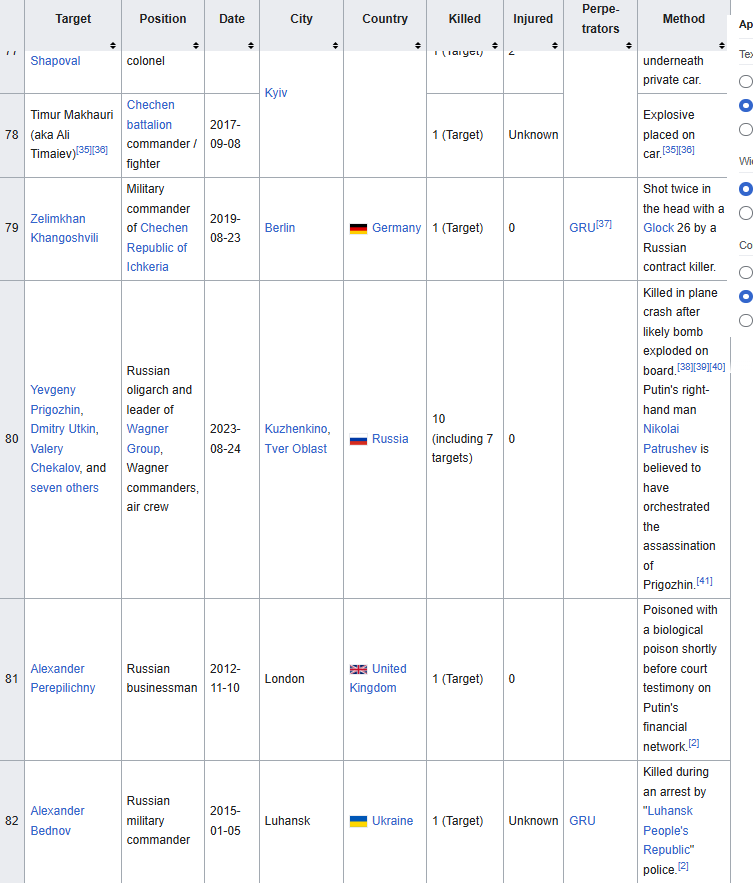The image size is (753, 883).
Task: Open Luhansk People's Republic link
Action: (x=670, y=830)
